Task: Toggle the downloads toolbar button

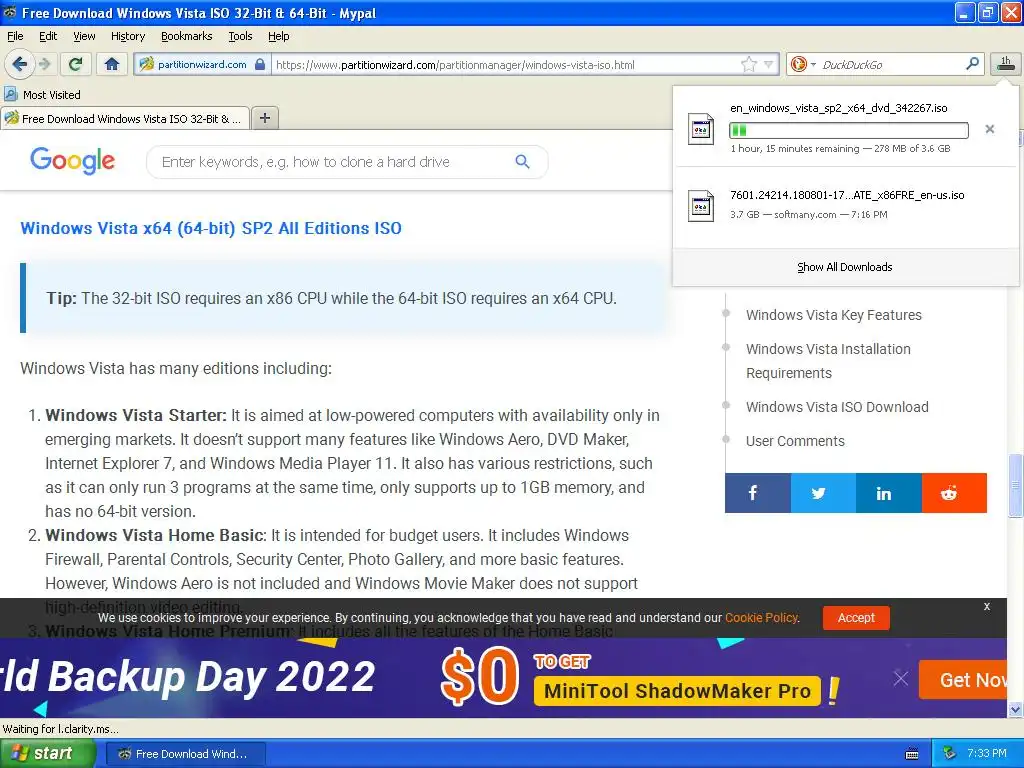Action: coord(1005,63)
